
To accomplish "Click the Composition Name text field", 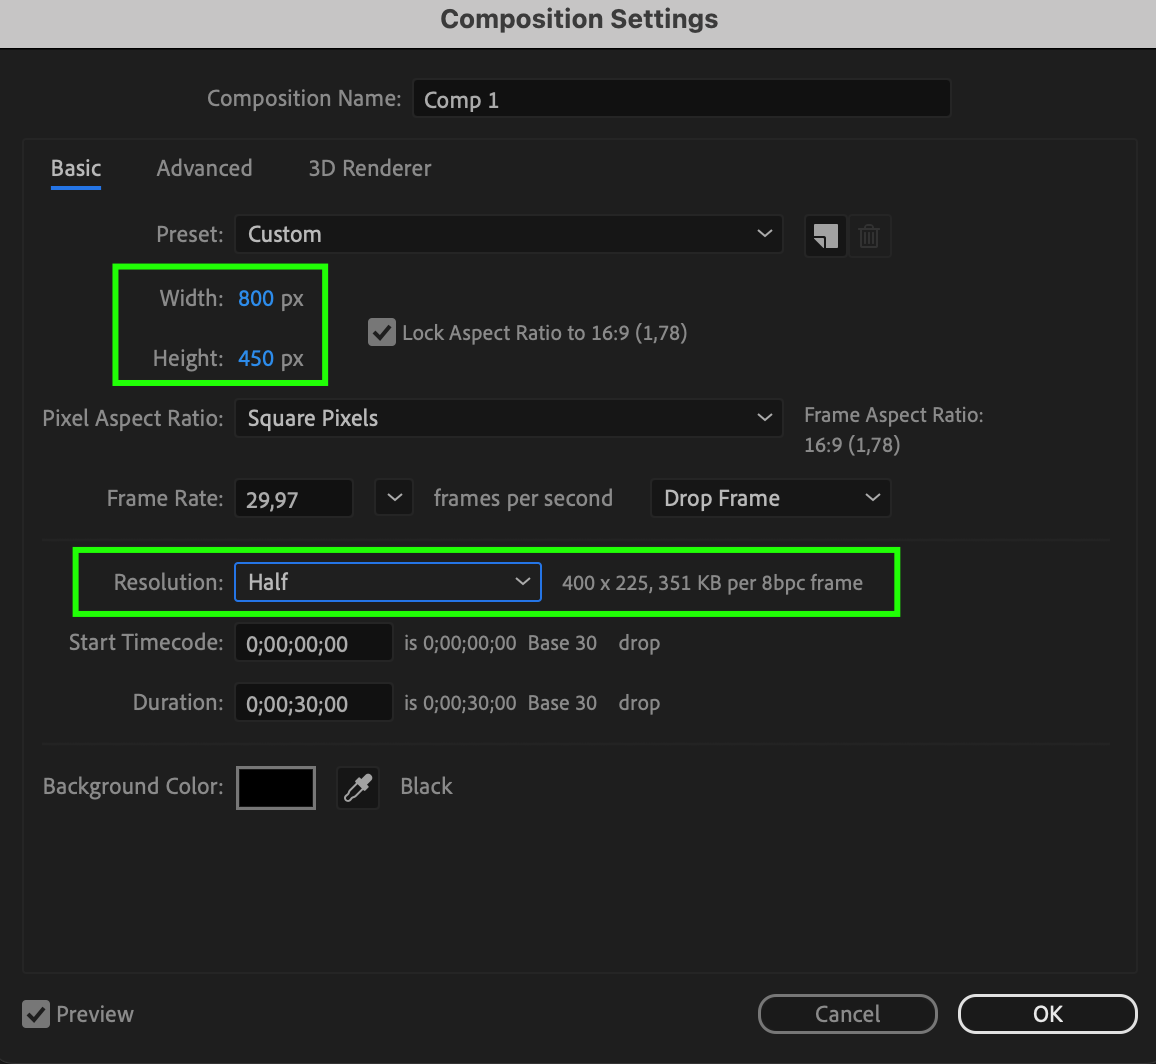I will pyautogui.click(x=681, y=99).
